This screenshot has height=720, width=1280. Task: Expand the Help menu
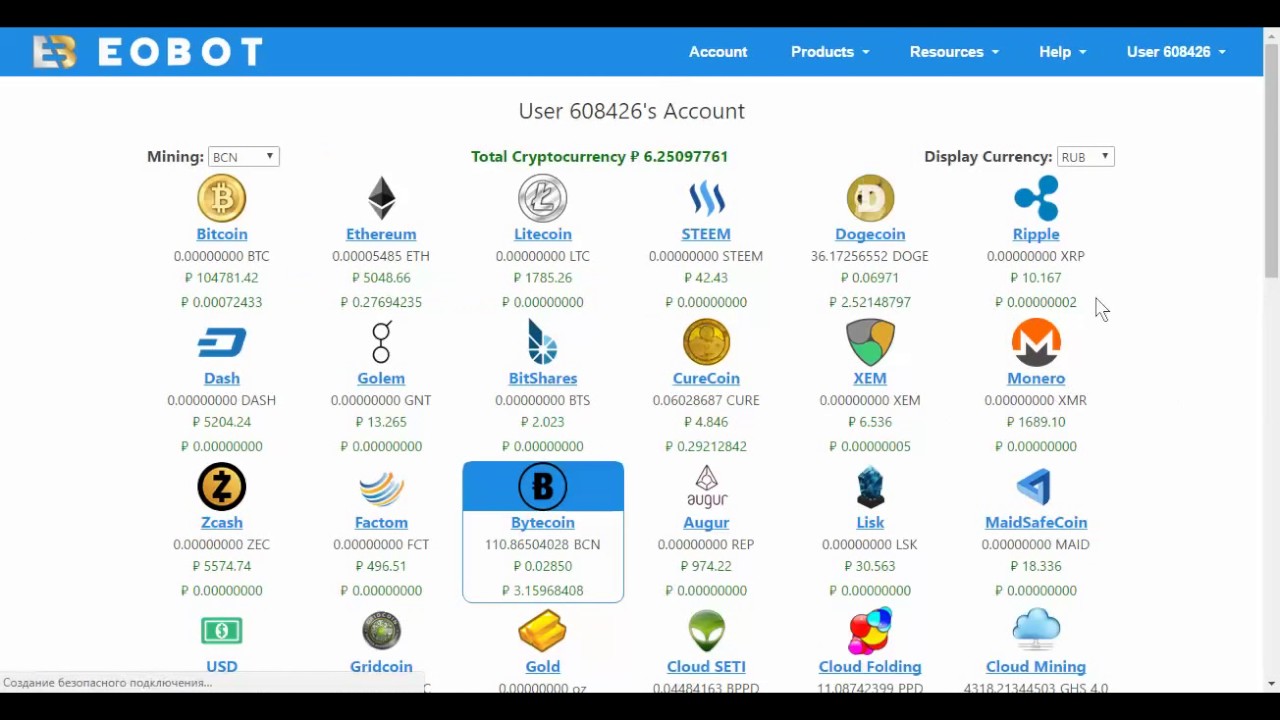pos(1062,52)
